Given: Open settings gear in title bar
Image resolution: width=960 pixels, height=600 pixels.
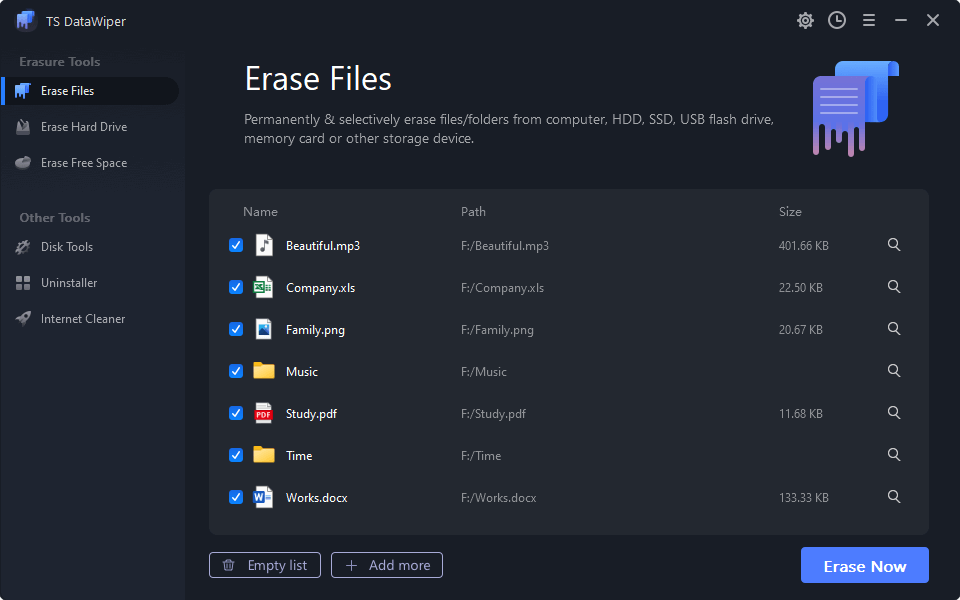Looking at the screenshot, I should [805, 21].
